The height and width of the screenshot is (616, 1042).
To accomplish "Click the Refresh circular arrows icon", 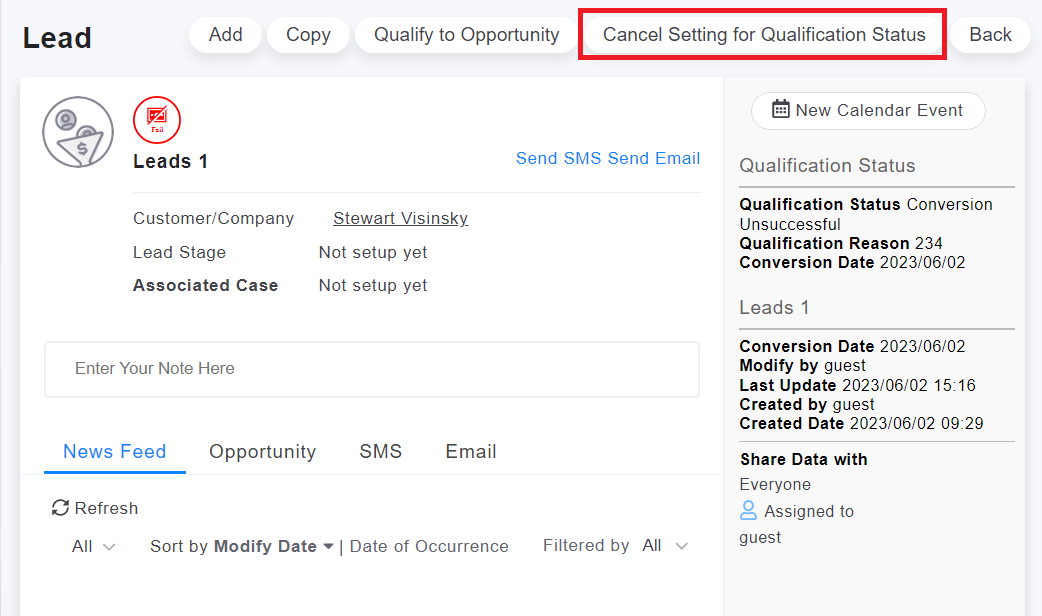I will (61, 508).
